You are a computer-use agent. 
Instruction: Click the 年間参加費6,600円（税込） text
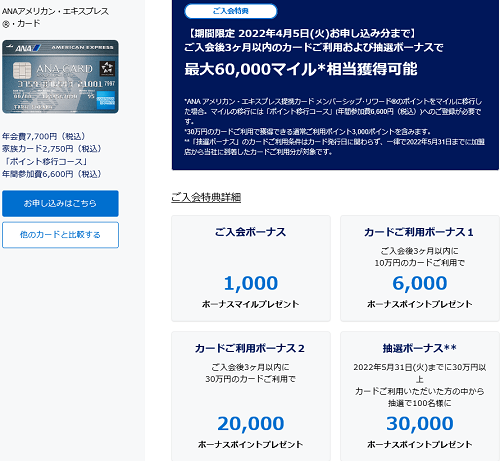pos(52,174)
